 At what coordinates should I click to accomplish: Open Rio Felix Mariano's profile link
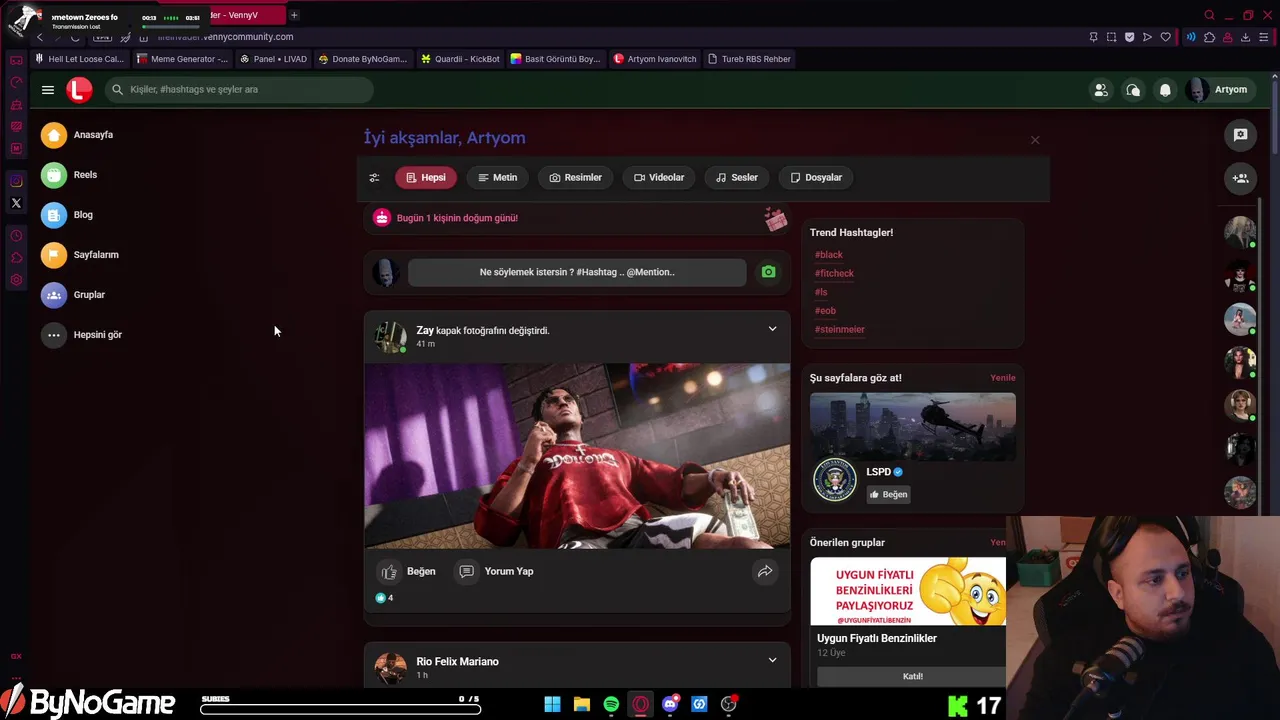pyautogui.click(x=457, y=662)
